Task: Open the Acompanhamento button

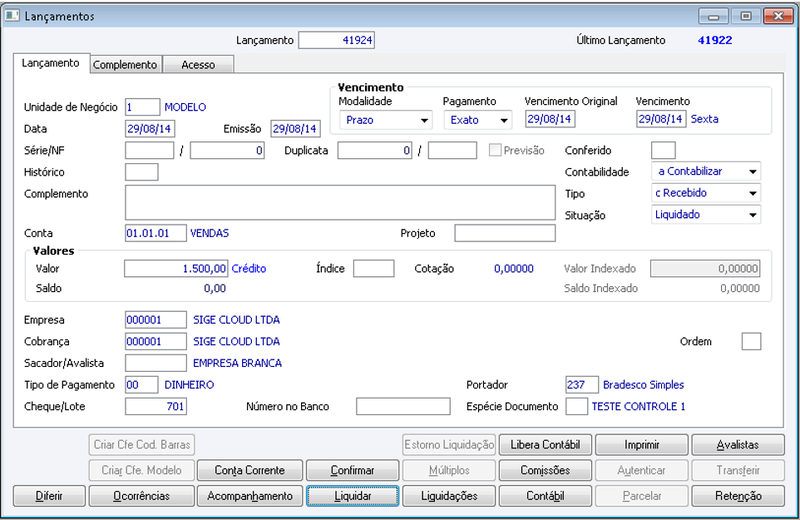Action: [x=249, y=496]
